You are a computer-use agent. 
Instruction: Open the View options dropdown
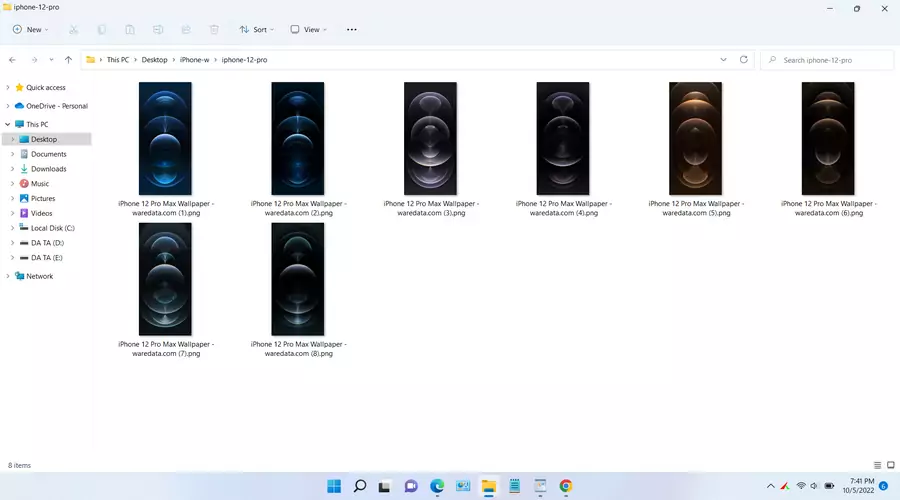(308, 29)
